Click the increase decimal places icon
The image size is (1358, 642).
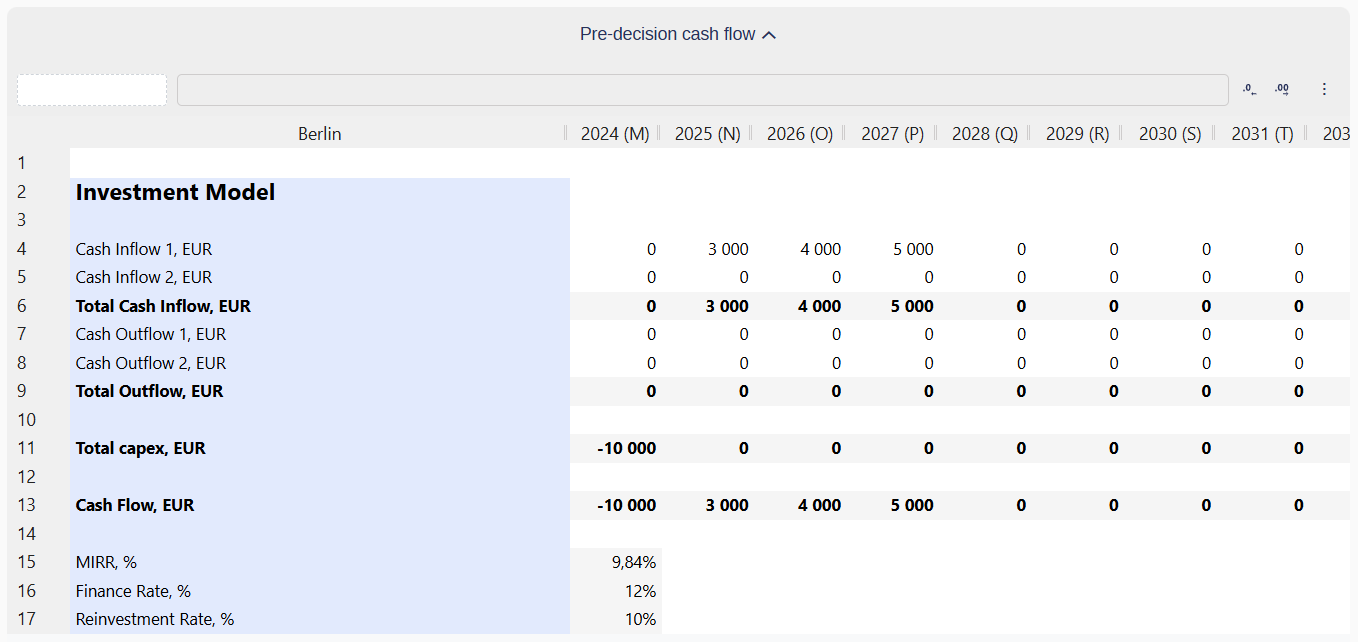1282,89
